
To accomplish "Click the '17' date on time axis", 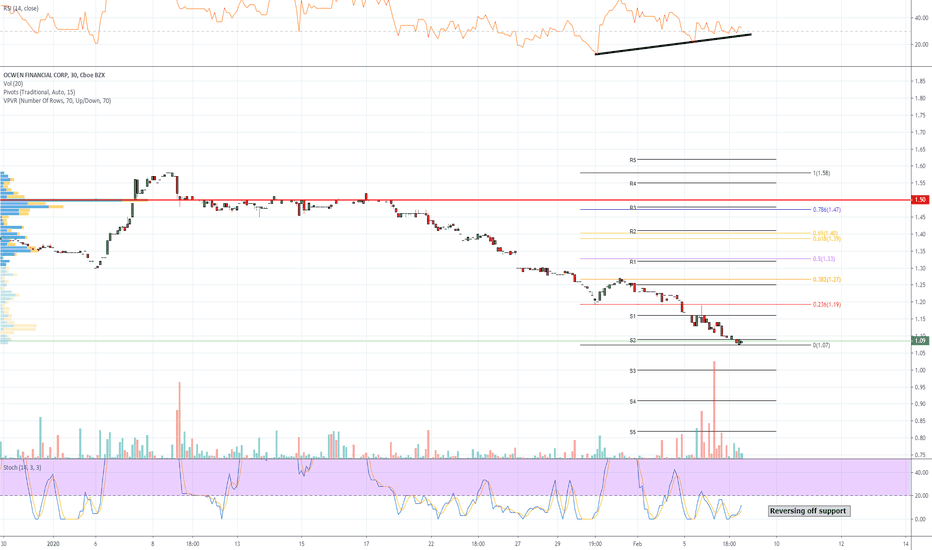I will coord(366,543).
